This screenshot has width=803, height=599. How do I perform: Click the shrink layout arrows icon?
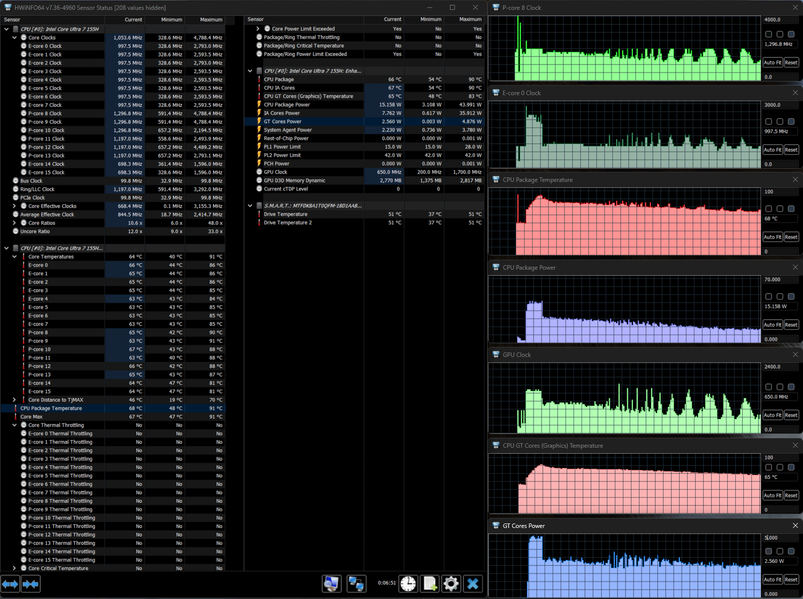click(31, 584)
